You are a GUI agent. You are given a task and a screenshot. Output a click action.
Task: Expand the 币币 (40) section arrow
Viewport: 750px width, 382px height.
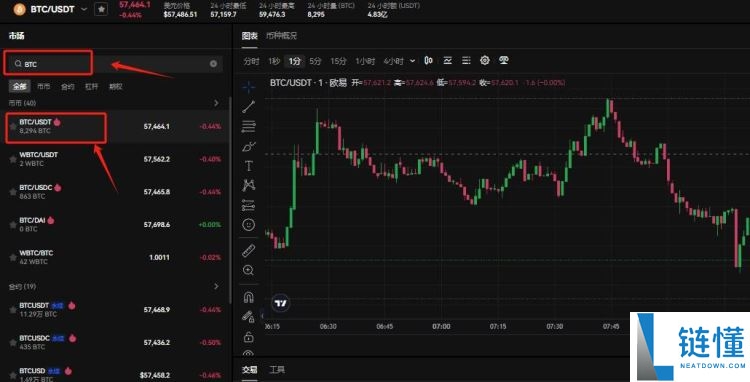[x=216, y=103]
